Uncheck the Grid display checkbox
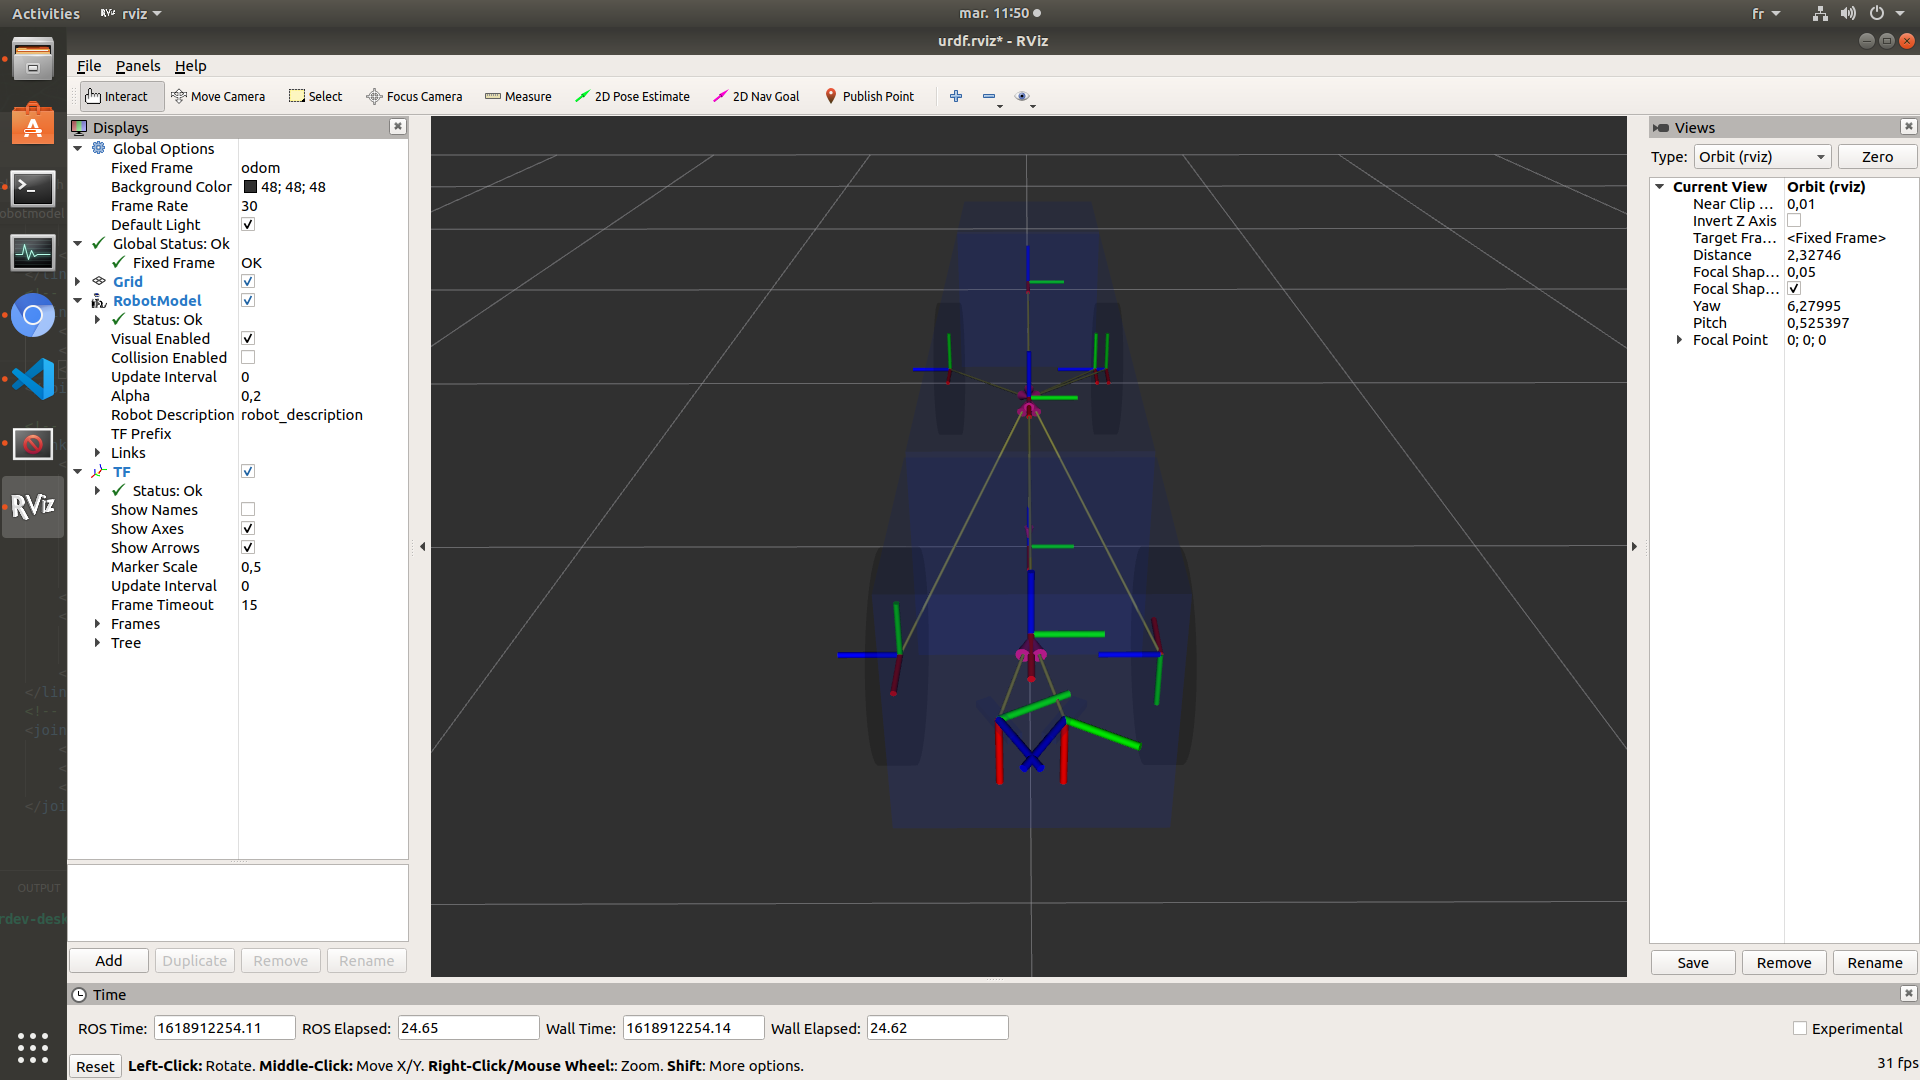This screenshot has height=1080, width=1920. point(248,282)
